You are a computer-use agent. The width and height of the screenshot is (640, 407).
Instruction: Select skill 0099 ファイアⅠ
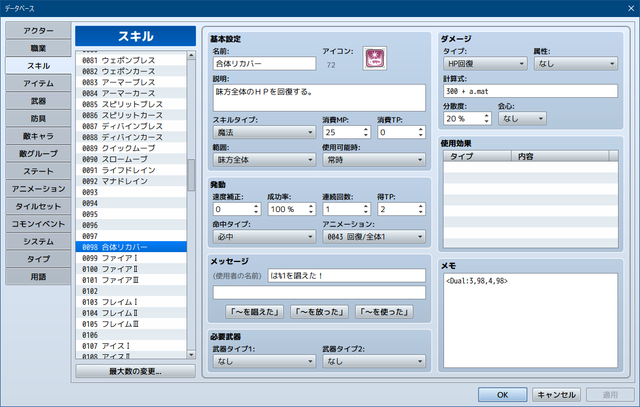point(131,258)
